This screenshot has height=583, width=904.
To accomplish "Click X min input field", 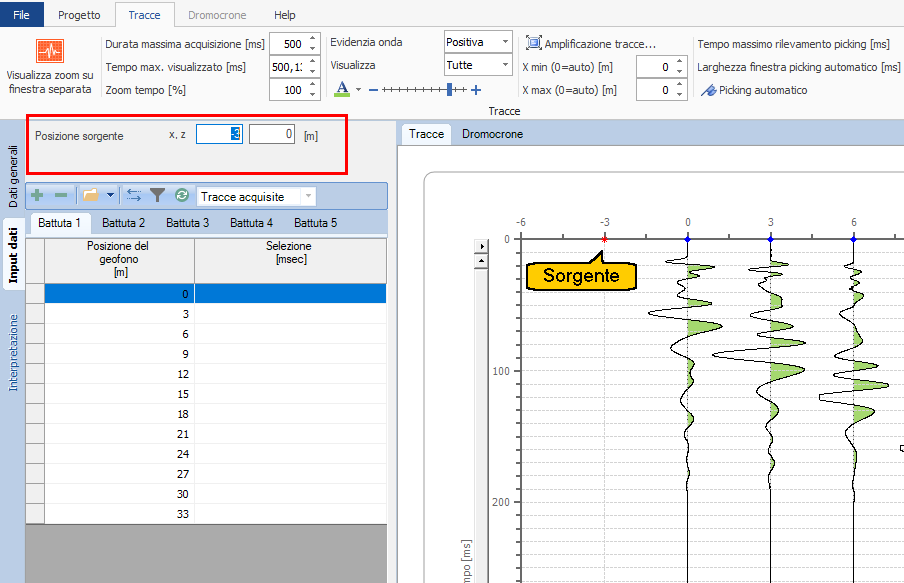I will click(x=655, y=67).
